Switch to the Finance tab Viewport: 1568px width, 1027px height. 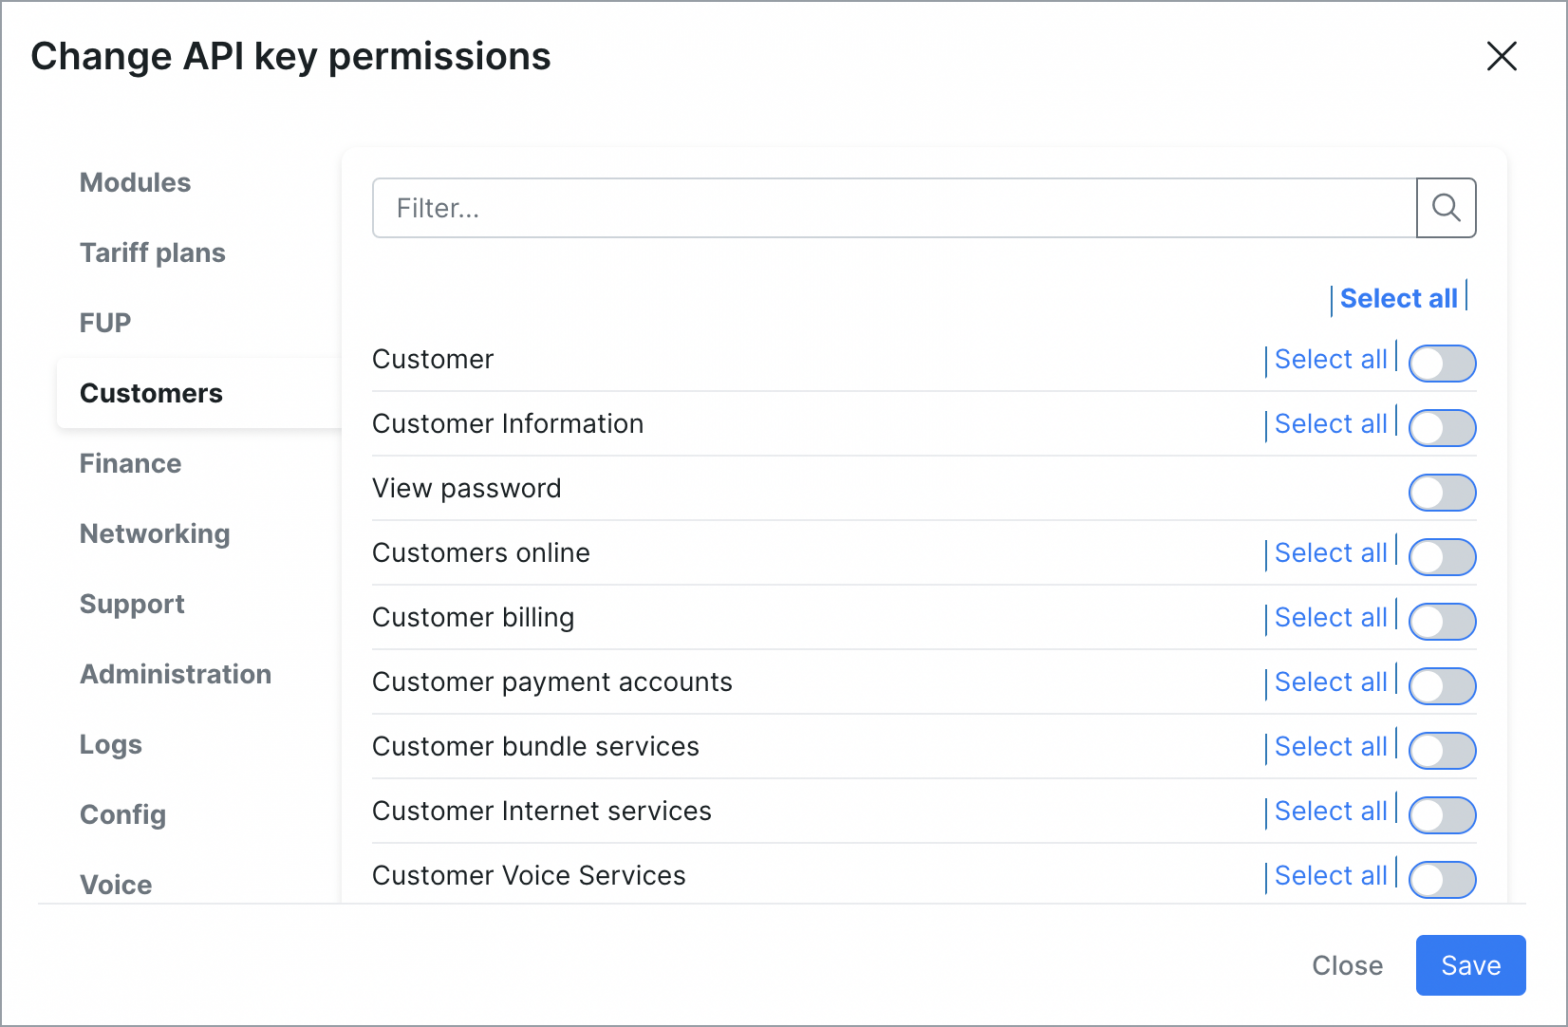pos(129,463)
